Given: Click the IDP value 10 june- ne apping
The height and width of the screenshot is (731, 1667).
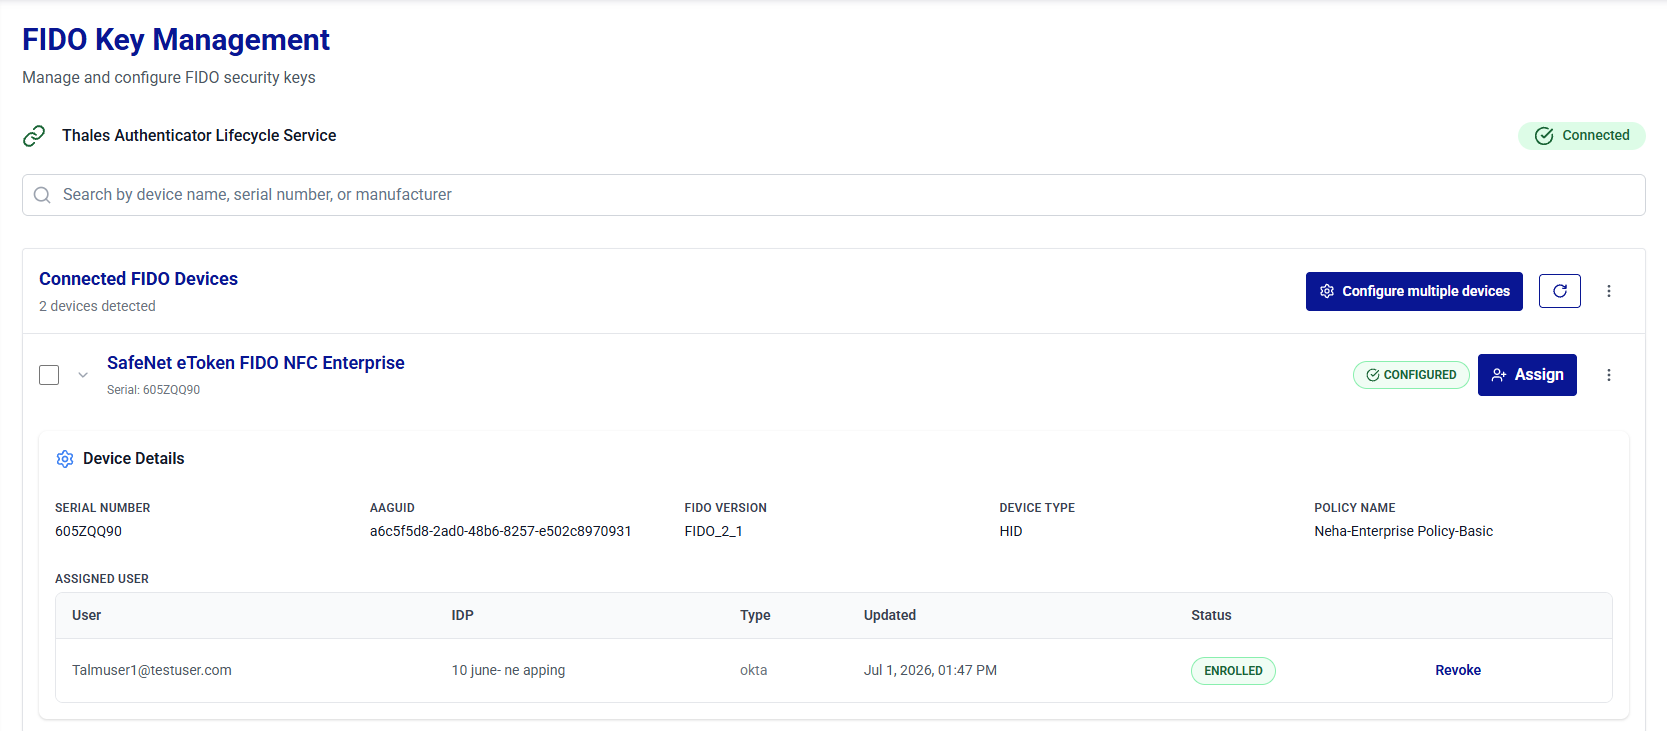Looking at the screenshot, I should tap(508, 670).
